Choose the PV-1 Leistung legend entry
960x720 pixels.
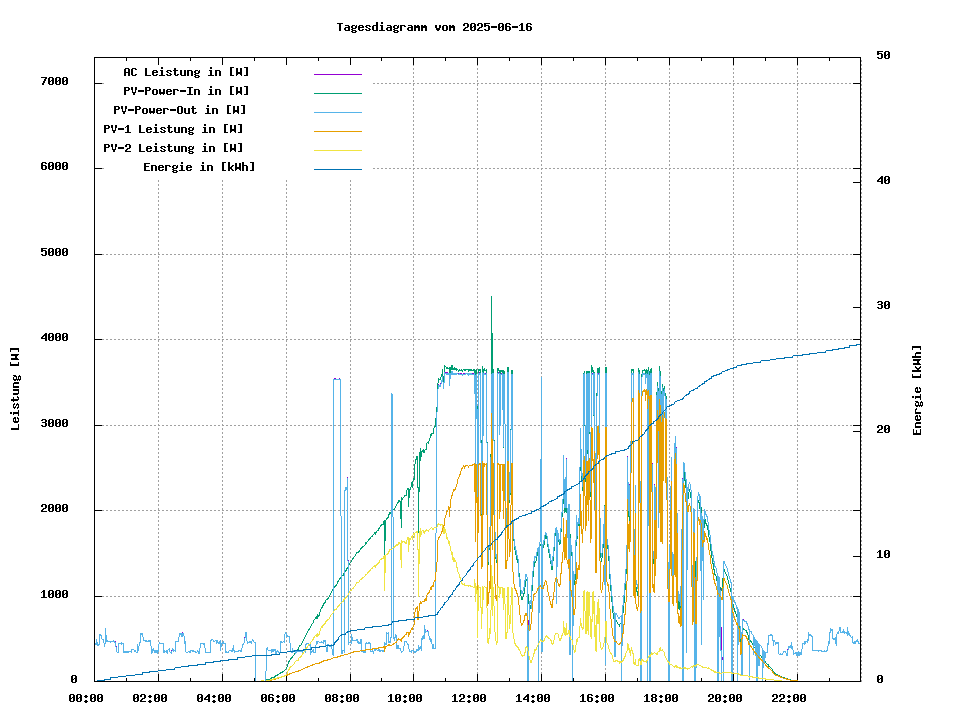coord(173,129)
